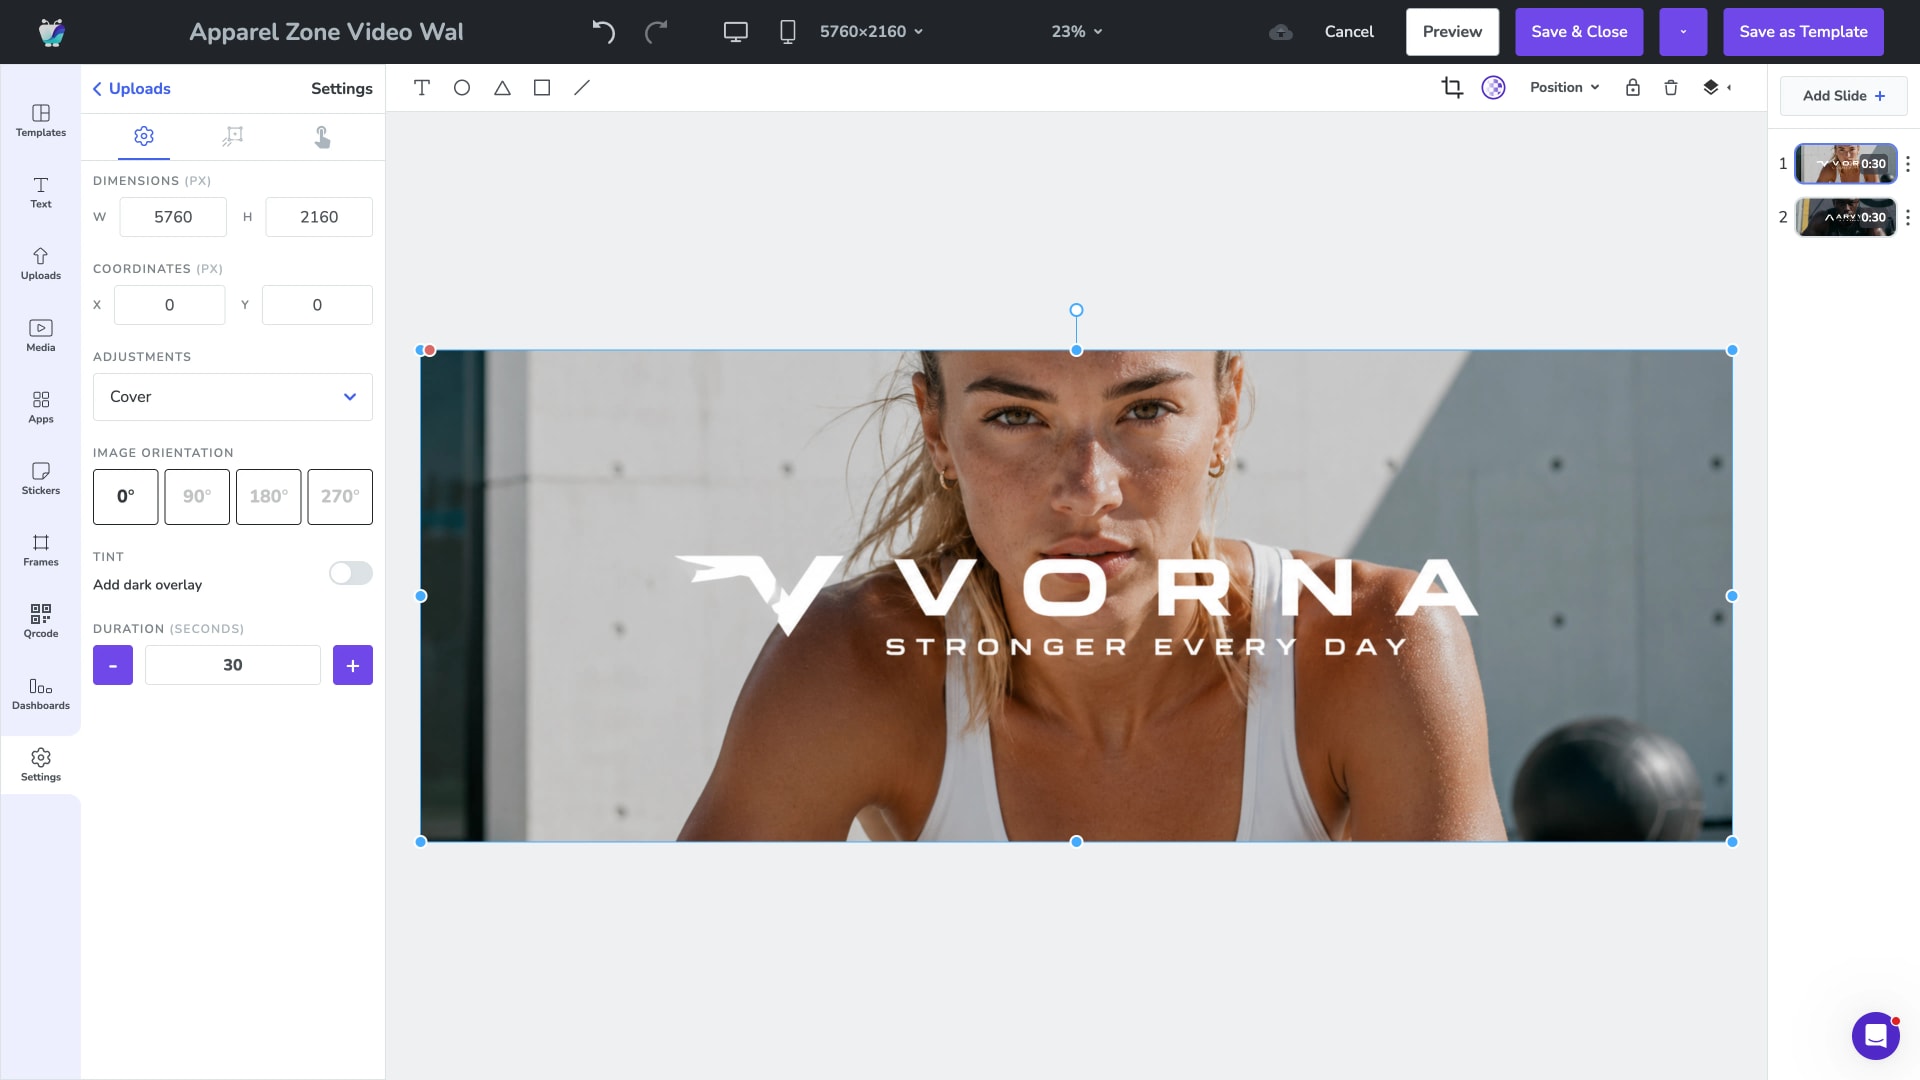Delete the selected element with trash icon
The height and width of the screenshot is (1080, 1920).
(x=1671, y=88)
